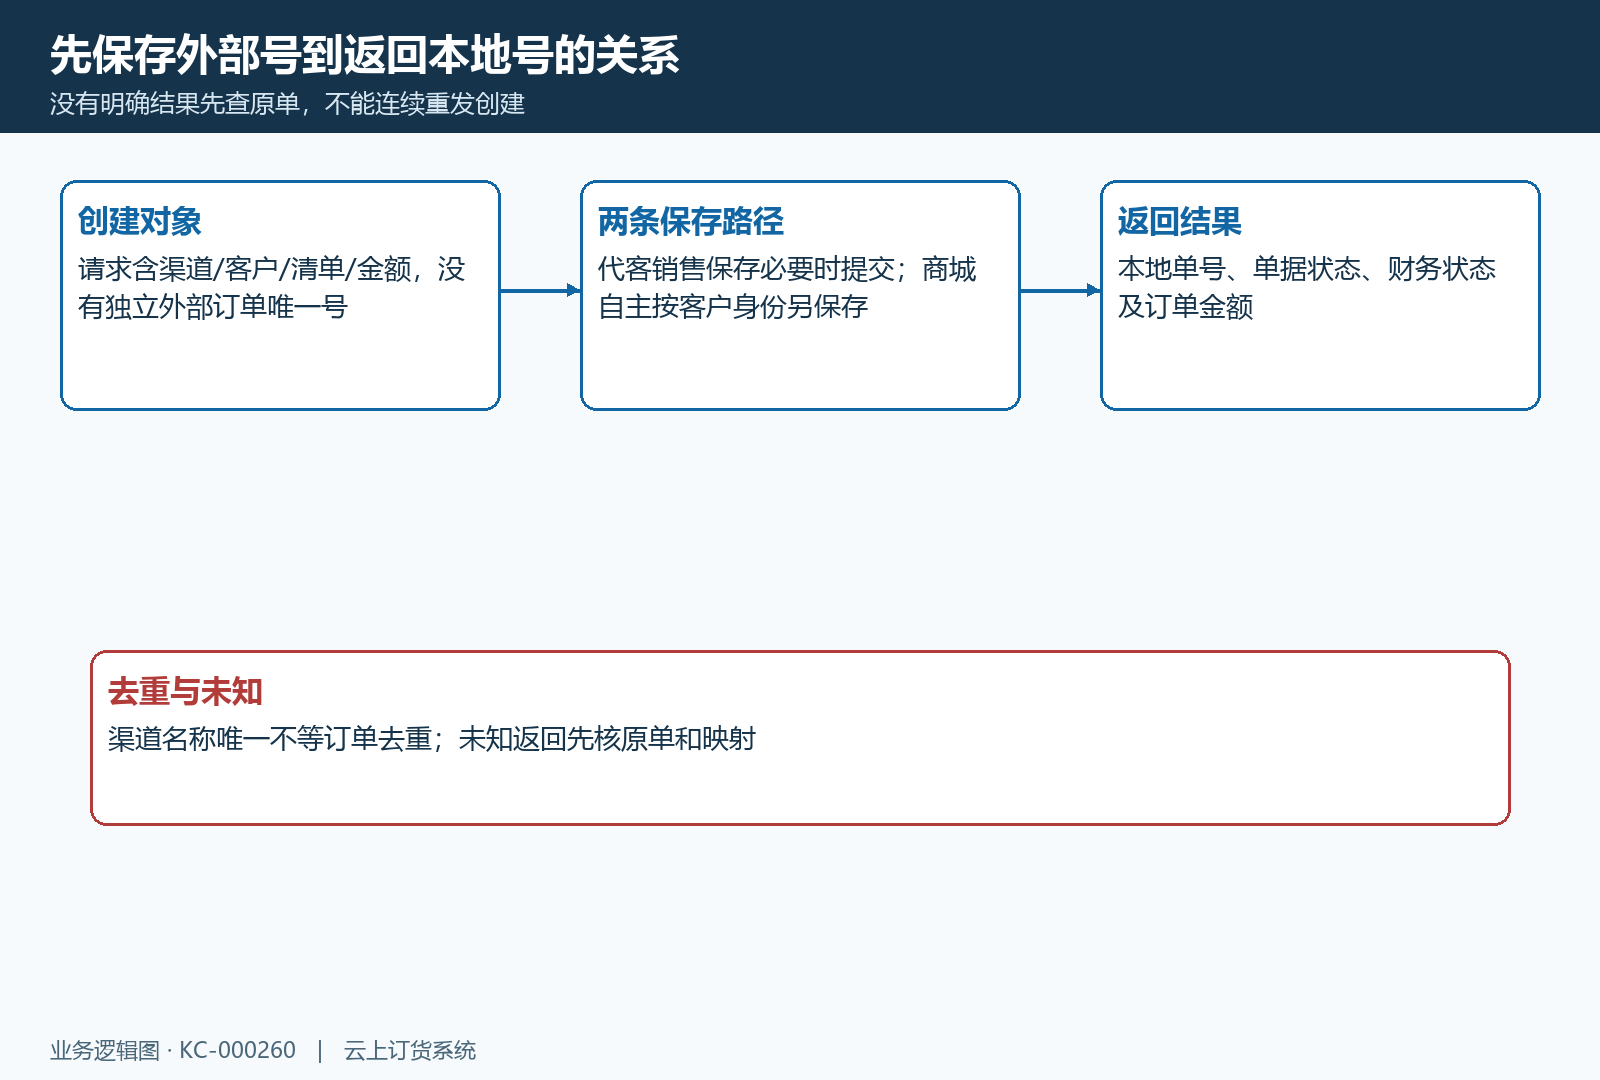The height and width of the screenshot is (1080, 1600).
Task: Click footer text 云上订货系统
Action: coord(410,1050)
